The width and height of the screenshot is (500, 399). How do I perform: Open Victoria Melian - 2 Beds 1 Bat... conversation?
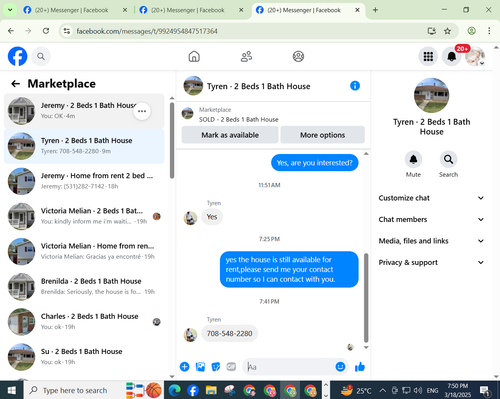[84, 216]
